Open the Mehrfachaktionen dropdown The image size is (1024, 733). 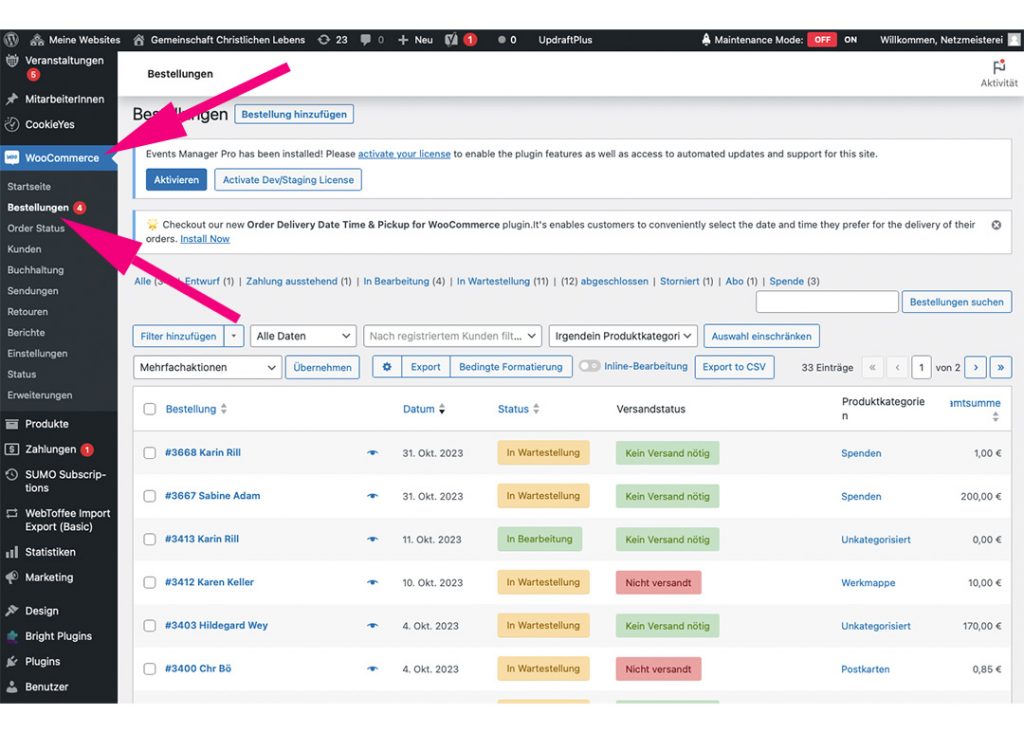pos(207,367)
